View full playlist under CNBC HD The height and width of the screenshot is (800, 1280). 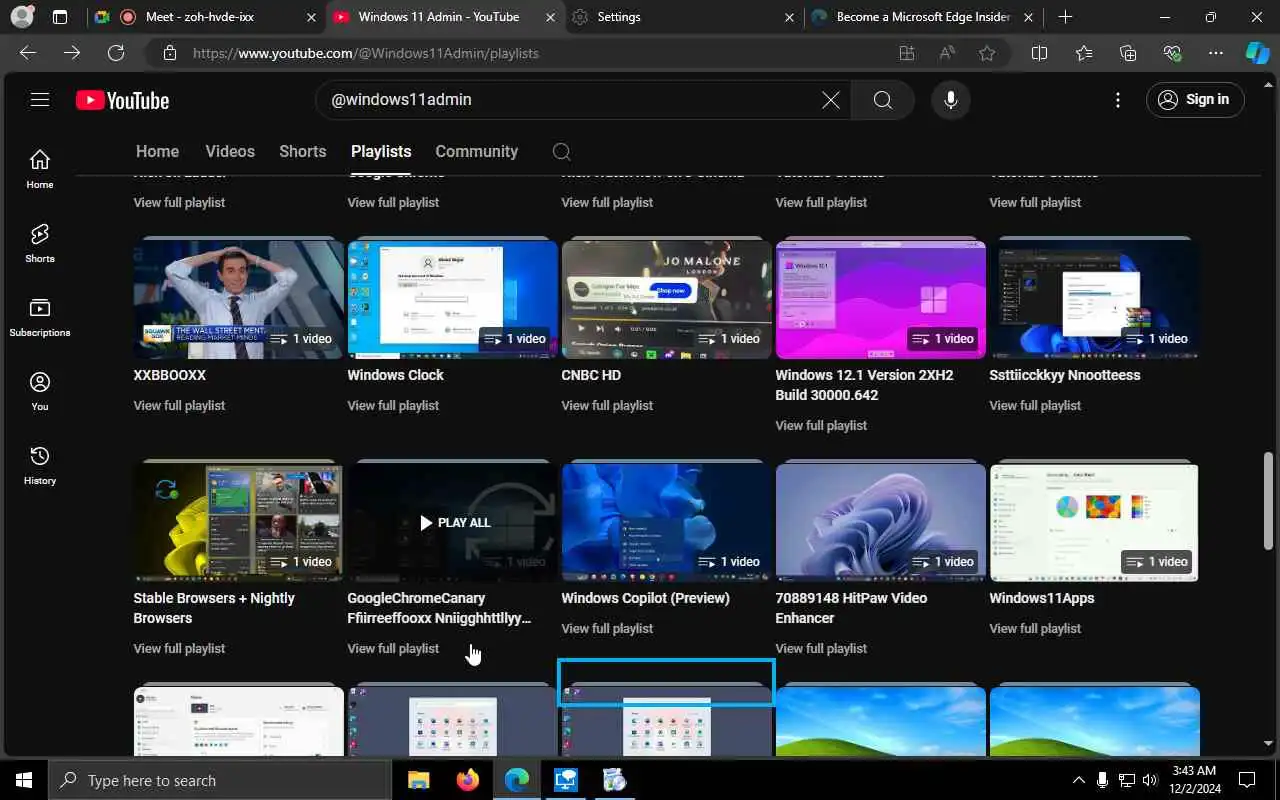pyautogui.click(x=607, y=405)
